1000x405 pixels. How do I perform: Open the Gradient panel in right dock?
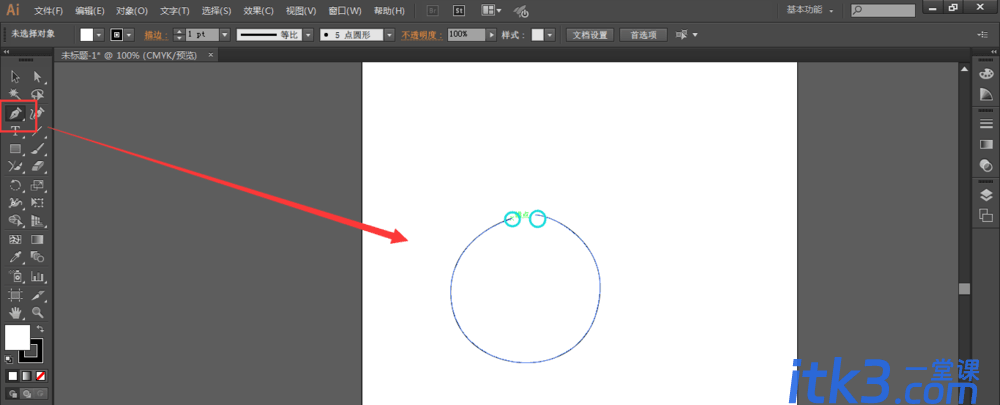986,145
